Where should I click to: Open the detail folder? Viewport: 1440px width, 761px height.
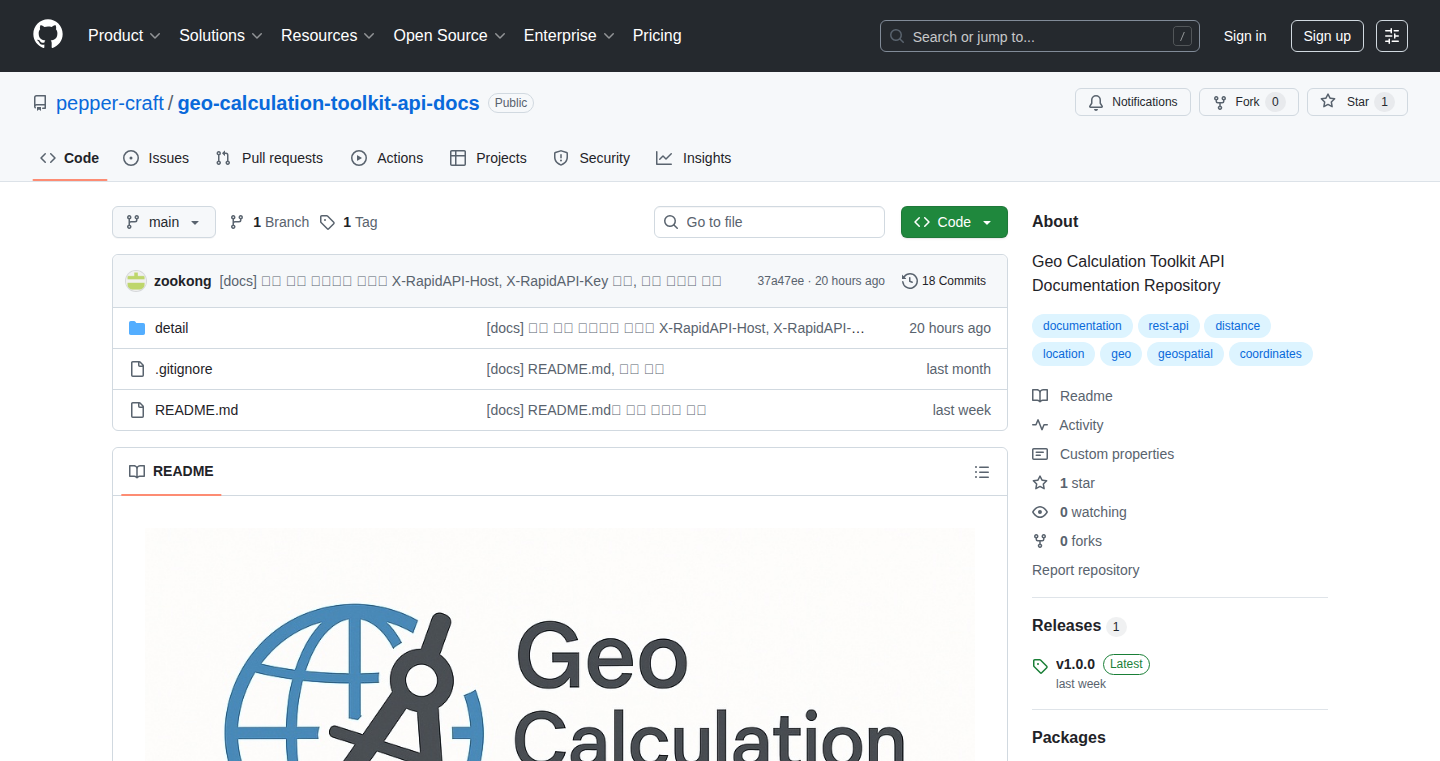click(172, 328)
